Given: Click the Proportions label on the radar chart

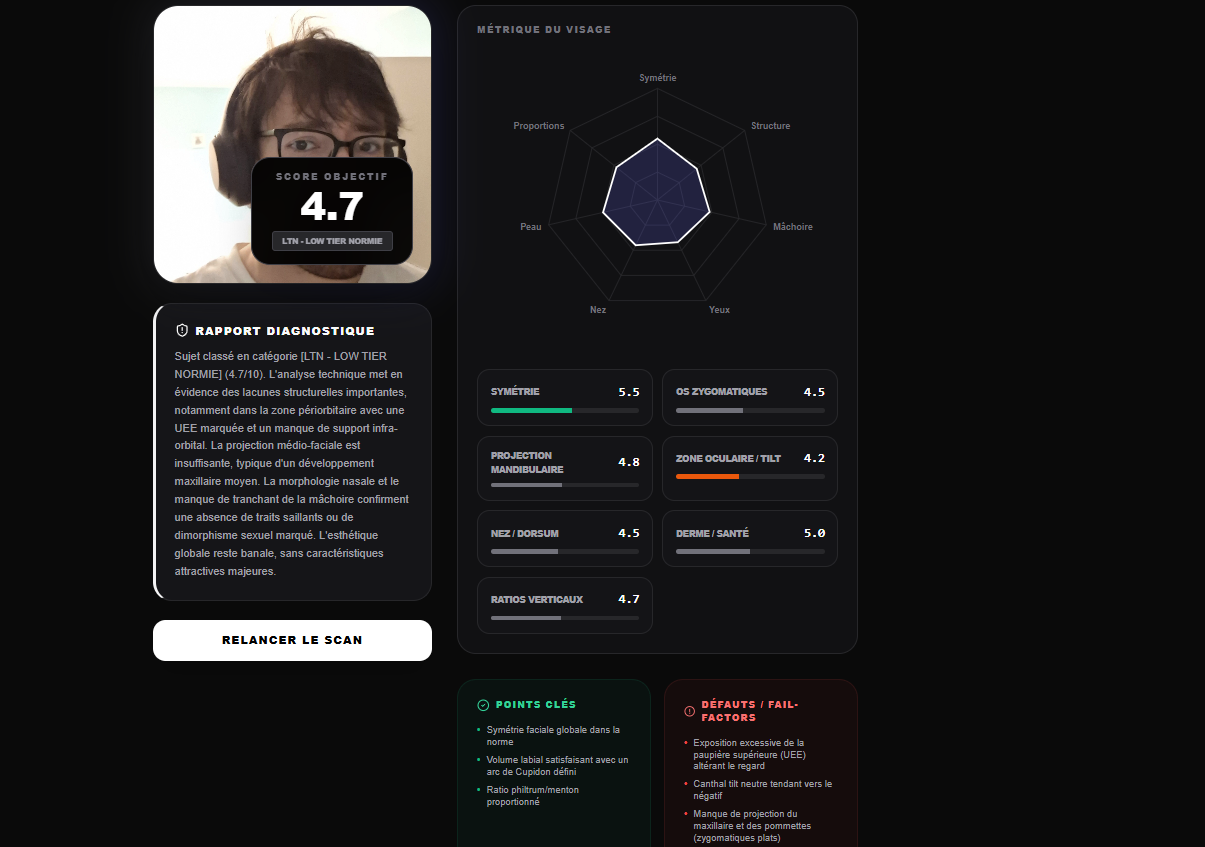Looking at the screenshot, I should (538, 126).
